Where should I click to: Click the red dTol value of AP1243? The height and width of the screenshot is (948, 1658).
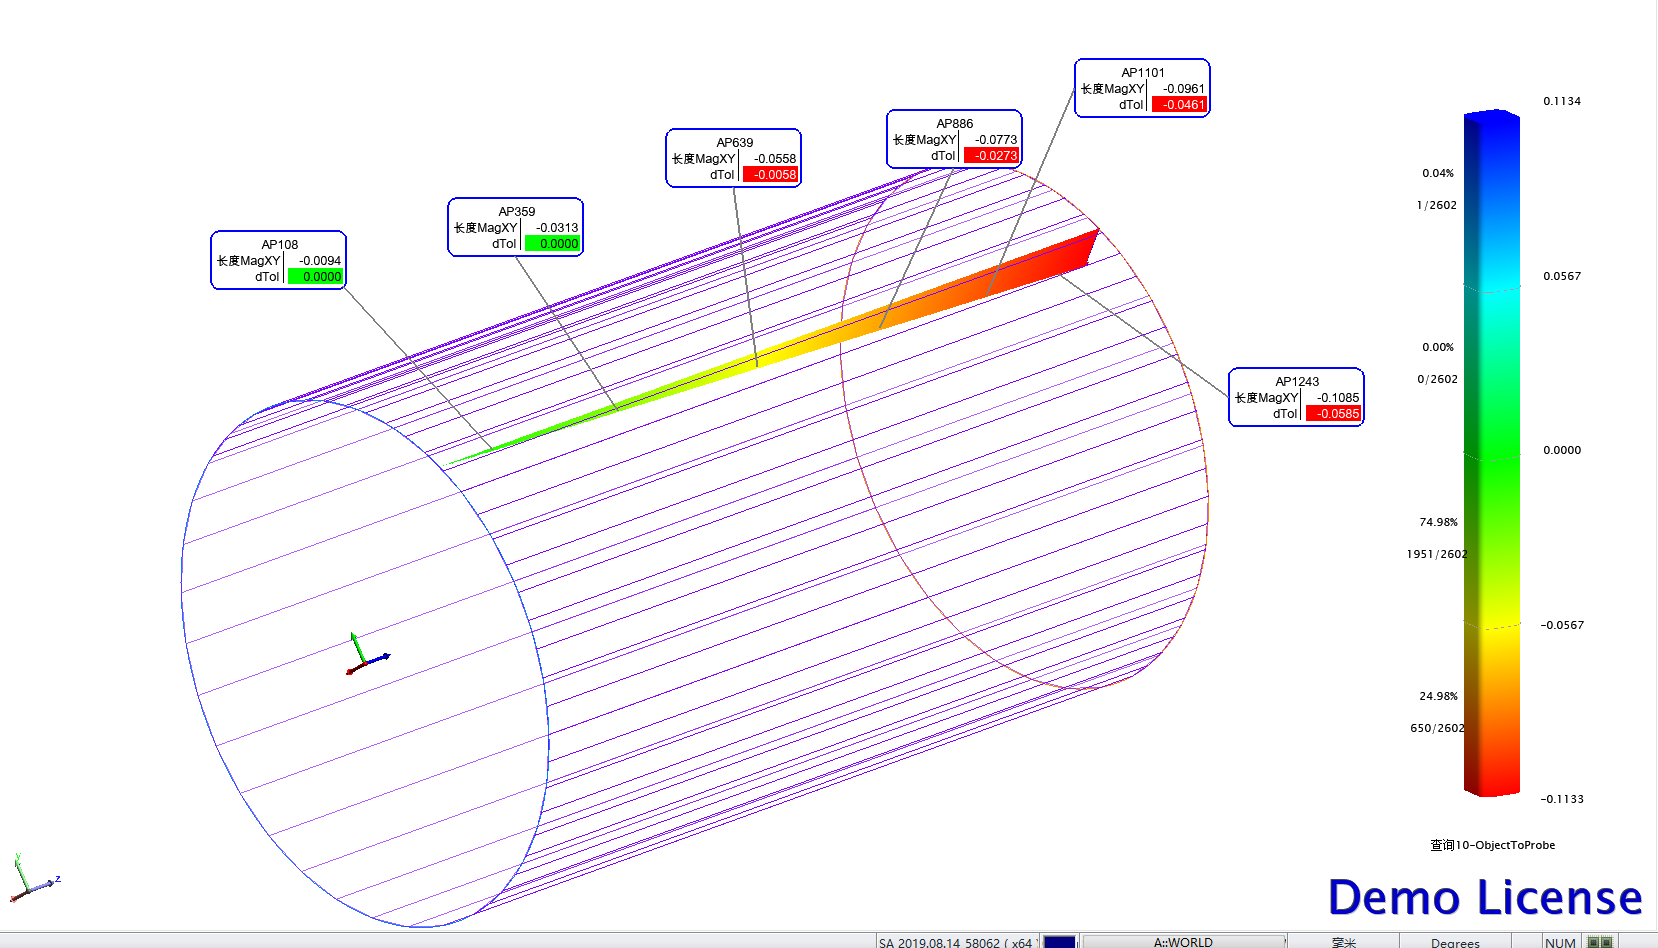(1334, 414)
